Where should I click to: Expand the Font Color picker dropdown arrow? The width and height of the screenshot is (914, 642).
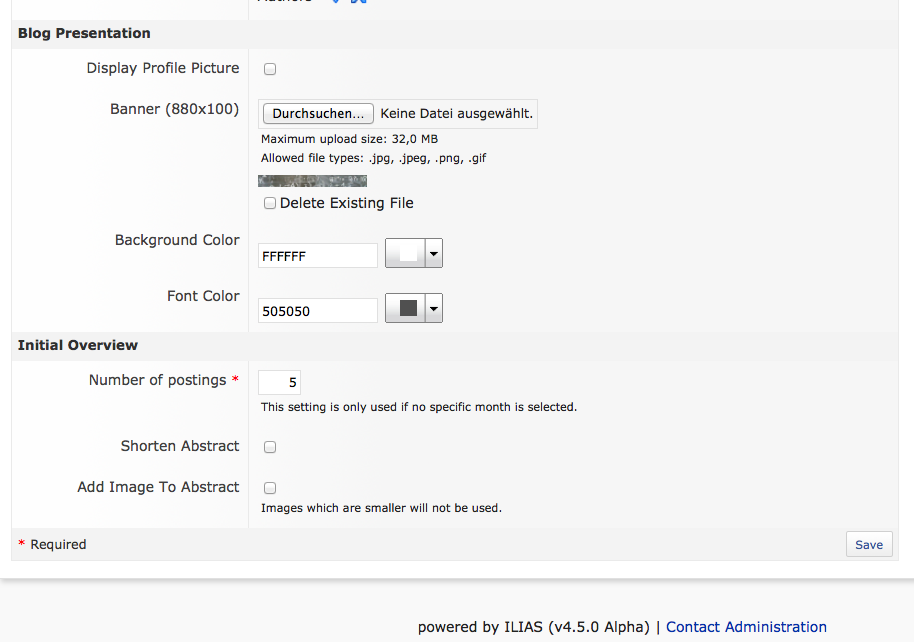click(x=434, y=309)
